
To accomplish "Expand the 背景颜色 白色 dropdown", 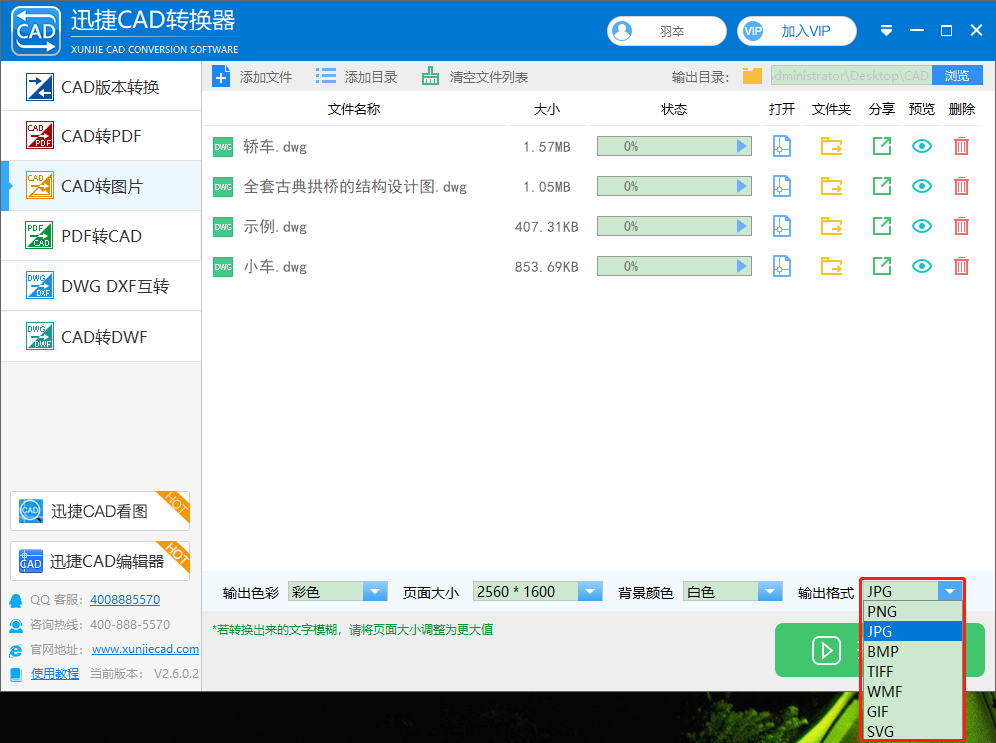I will (x=770, y=592).
